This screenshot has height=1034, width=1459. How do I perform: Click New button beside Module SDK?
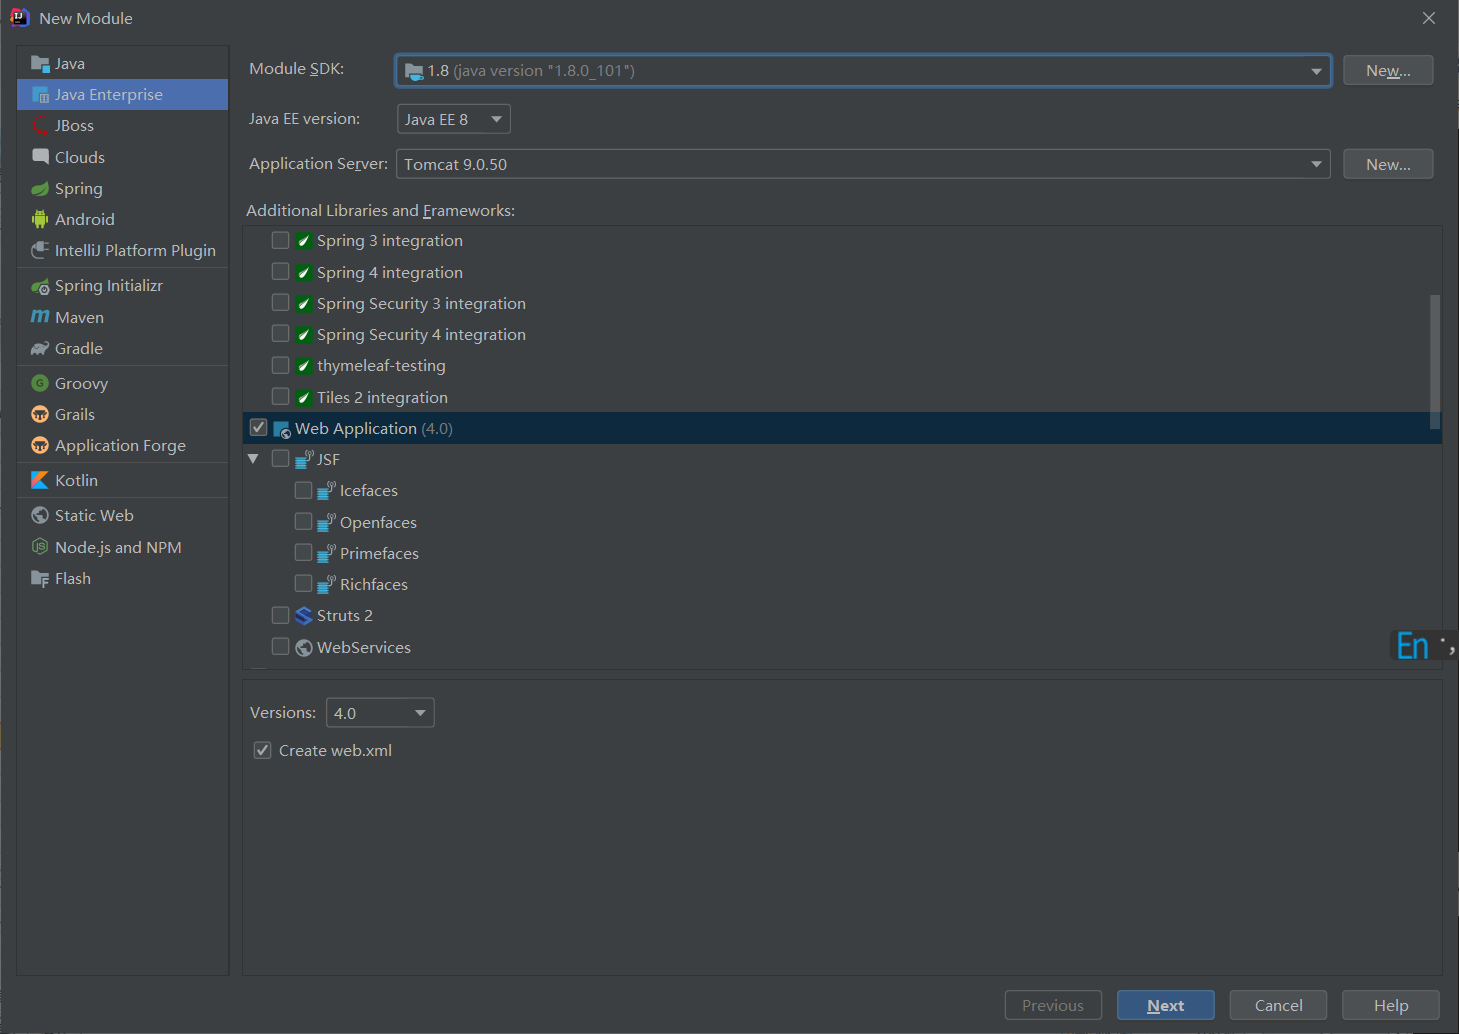point(1388,70)
